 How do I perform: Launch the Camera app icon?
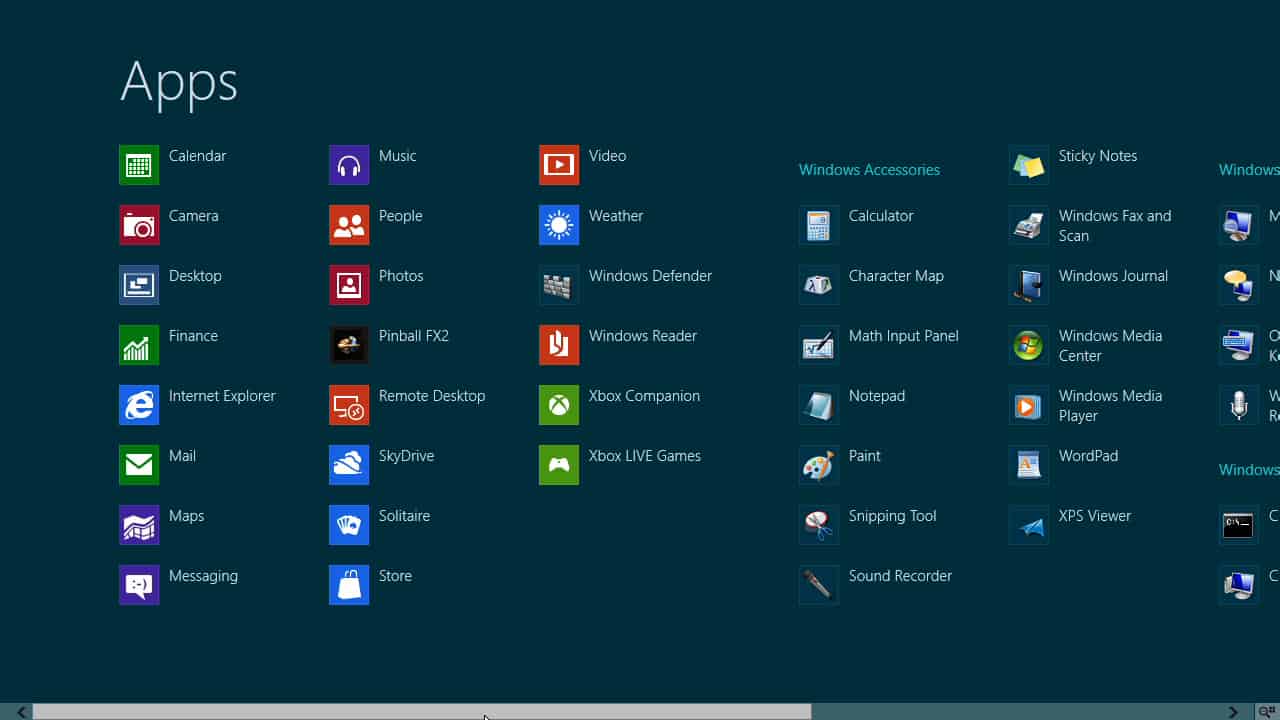(x=139, y=225)
